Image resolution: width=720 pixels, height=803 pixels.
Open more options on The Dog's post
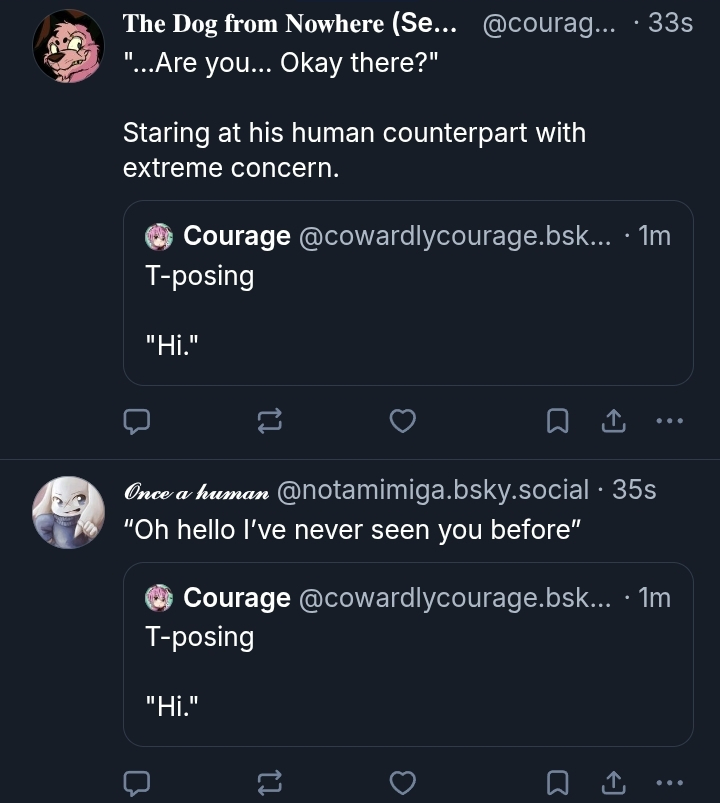pyautogui.click(x=669, y=422)
